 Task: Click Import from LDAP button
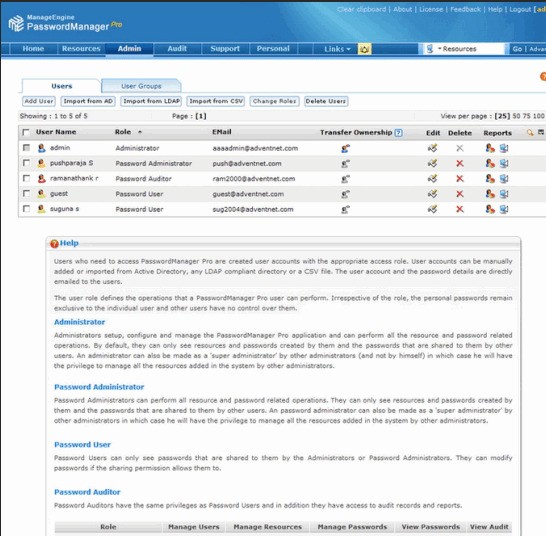click(151, 101)
